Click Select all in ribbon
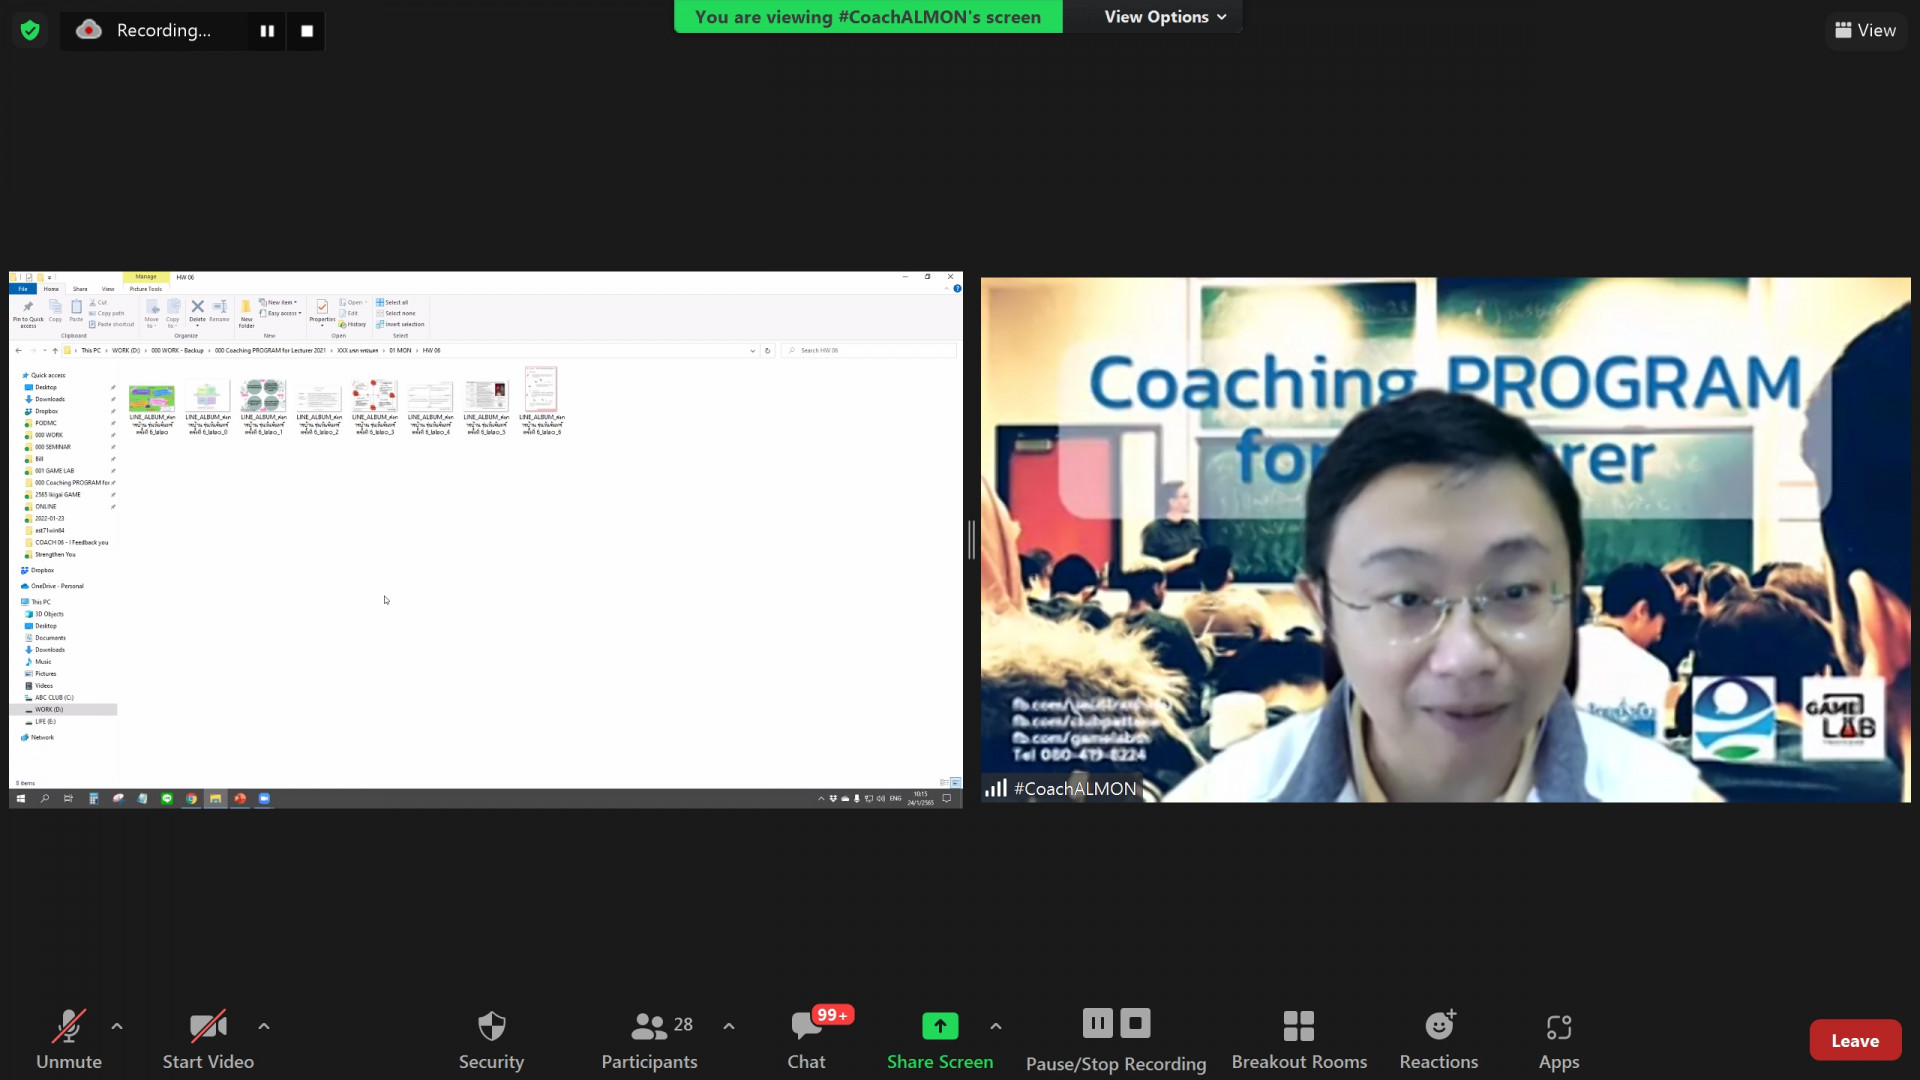Viewport: 1920px width, 1080px height. (392, 302)
